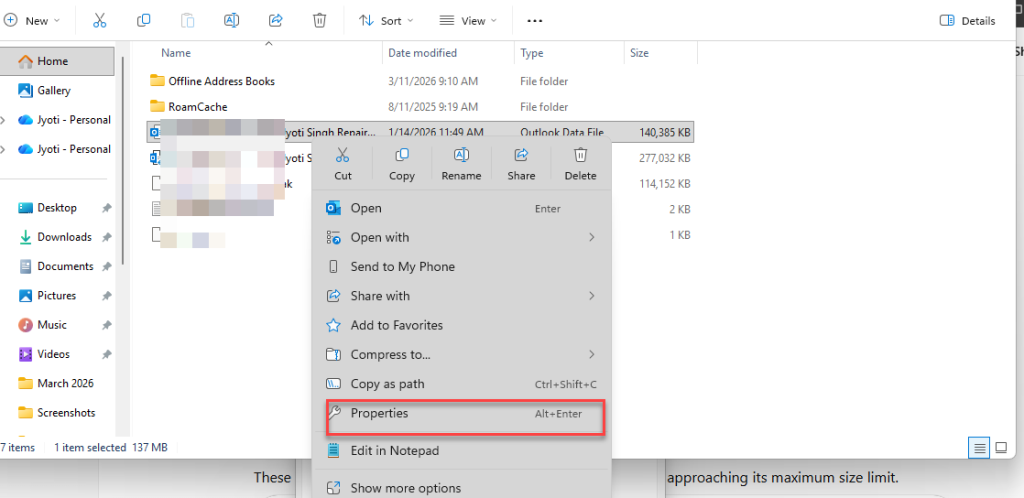This screenshot has width=1024, height=498.
Task: Expand the Compress to submenu
Action: 462,354
